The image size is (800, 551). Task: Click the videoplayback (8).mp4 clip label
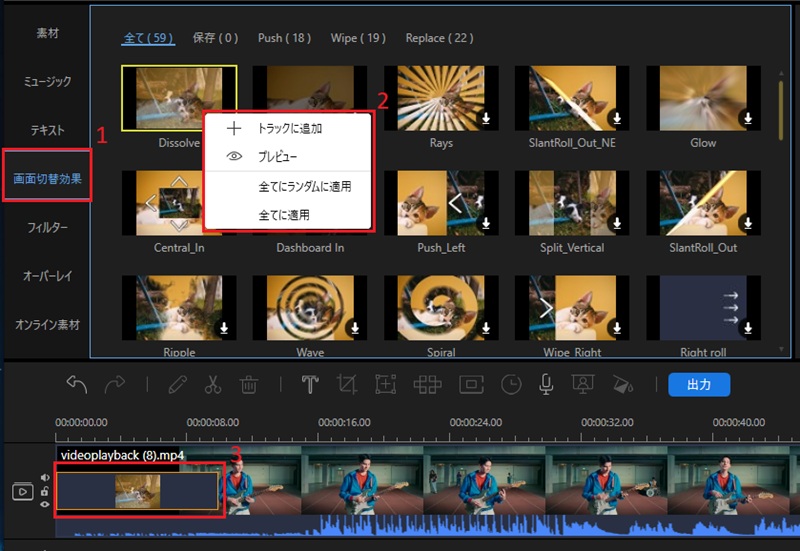pos(122,455)
